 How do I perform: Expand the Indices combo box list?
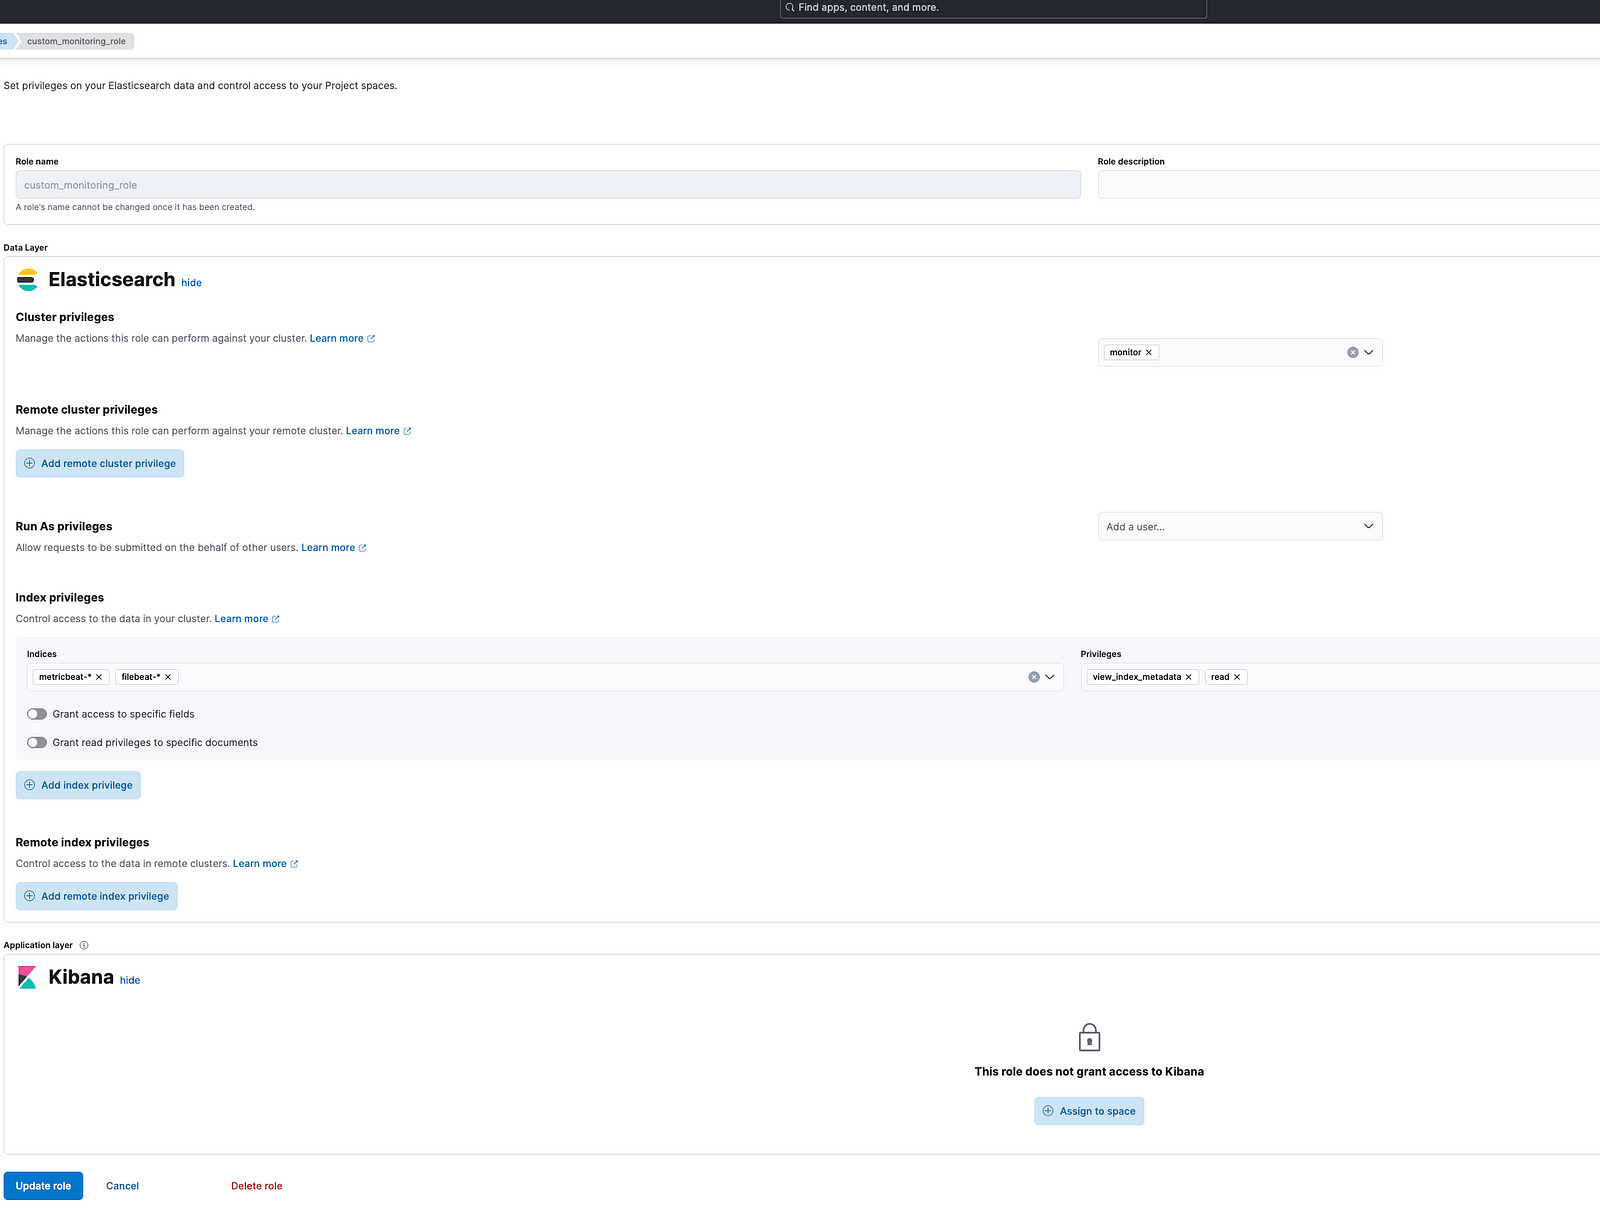tap(1050, 677)
